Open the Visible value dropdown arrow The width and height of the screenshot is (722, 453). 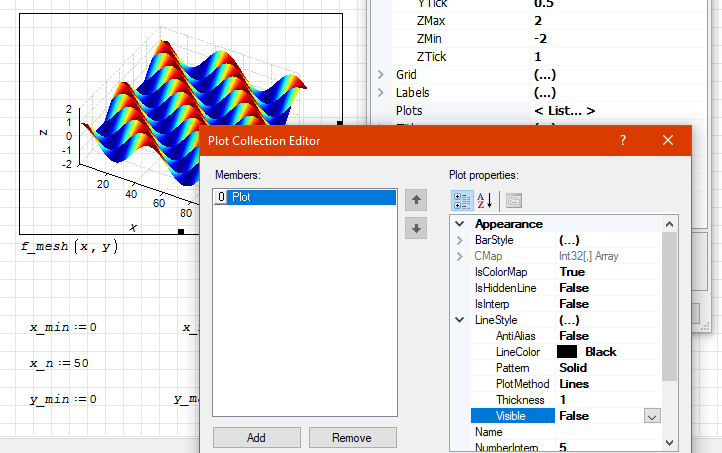(x=652, y=416)
